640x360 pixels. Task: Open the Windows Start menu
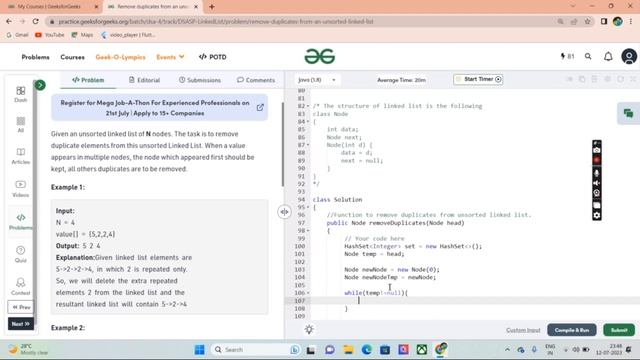(200, 349)
